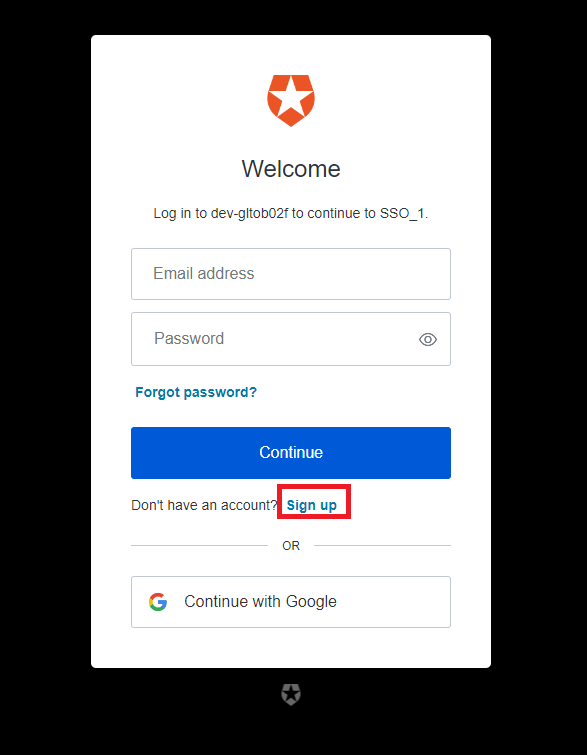Click the divider line right of OR
Screen dimensions: 587x755
coord(382,546)
